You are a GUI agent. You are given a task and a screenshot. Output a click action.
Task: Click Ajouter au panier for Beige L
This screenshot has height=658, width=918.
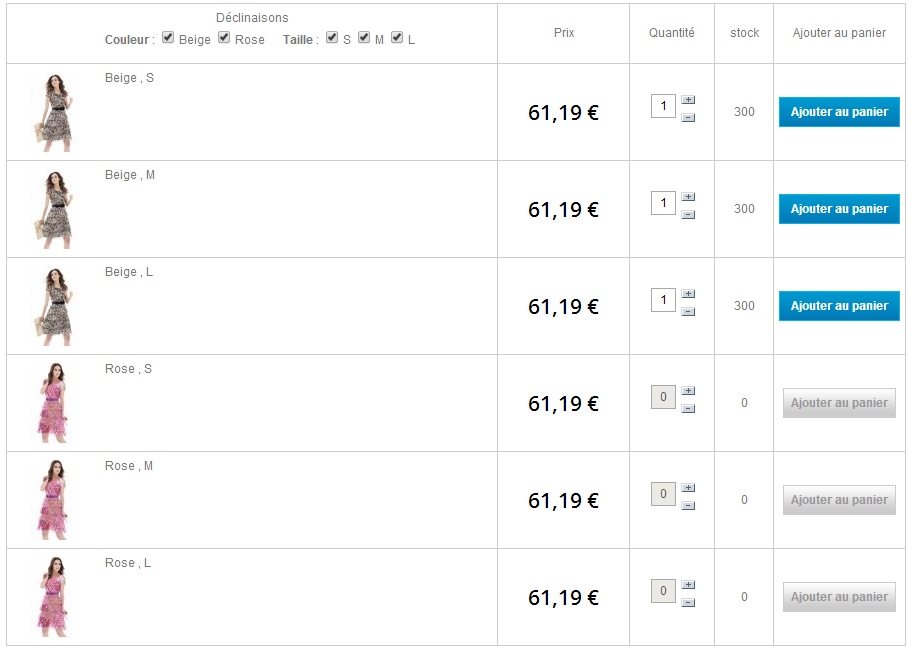(x=839, y=306)
